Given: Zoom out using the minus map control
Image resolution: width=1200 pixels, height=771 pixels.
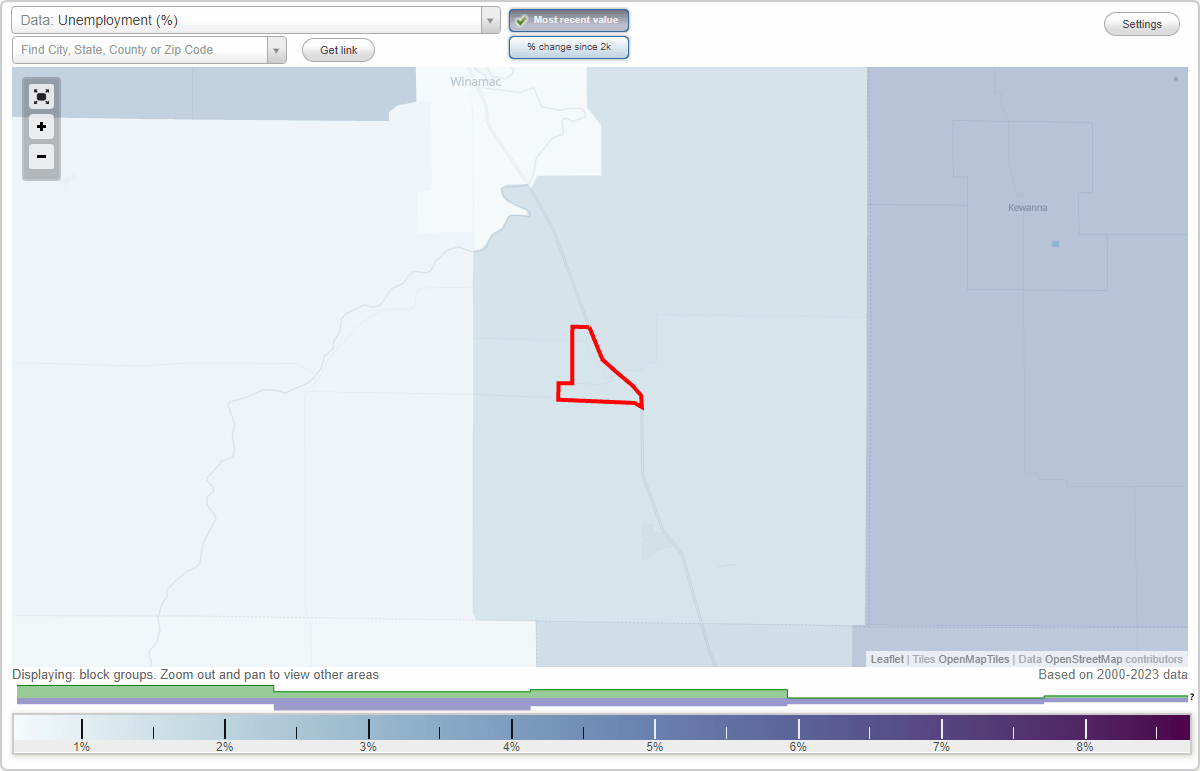Looking at the screenshot, I should [41, 157].
